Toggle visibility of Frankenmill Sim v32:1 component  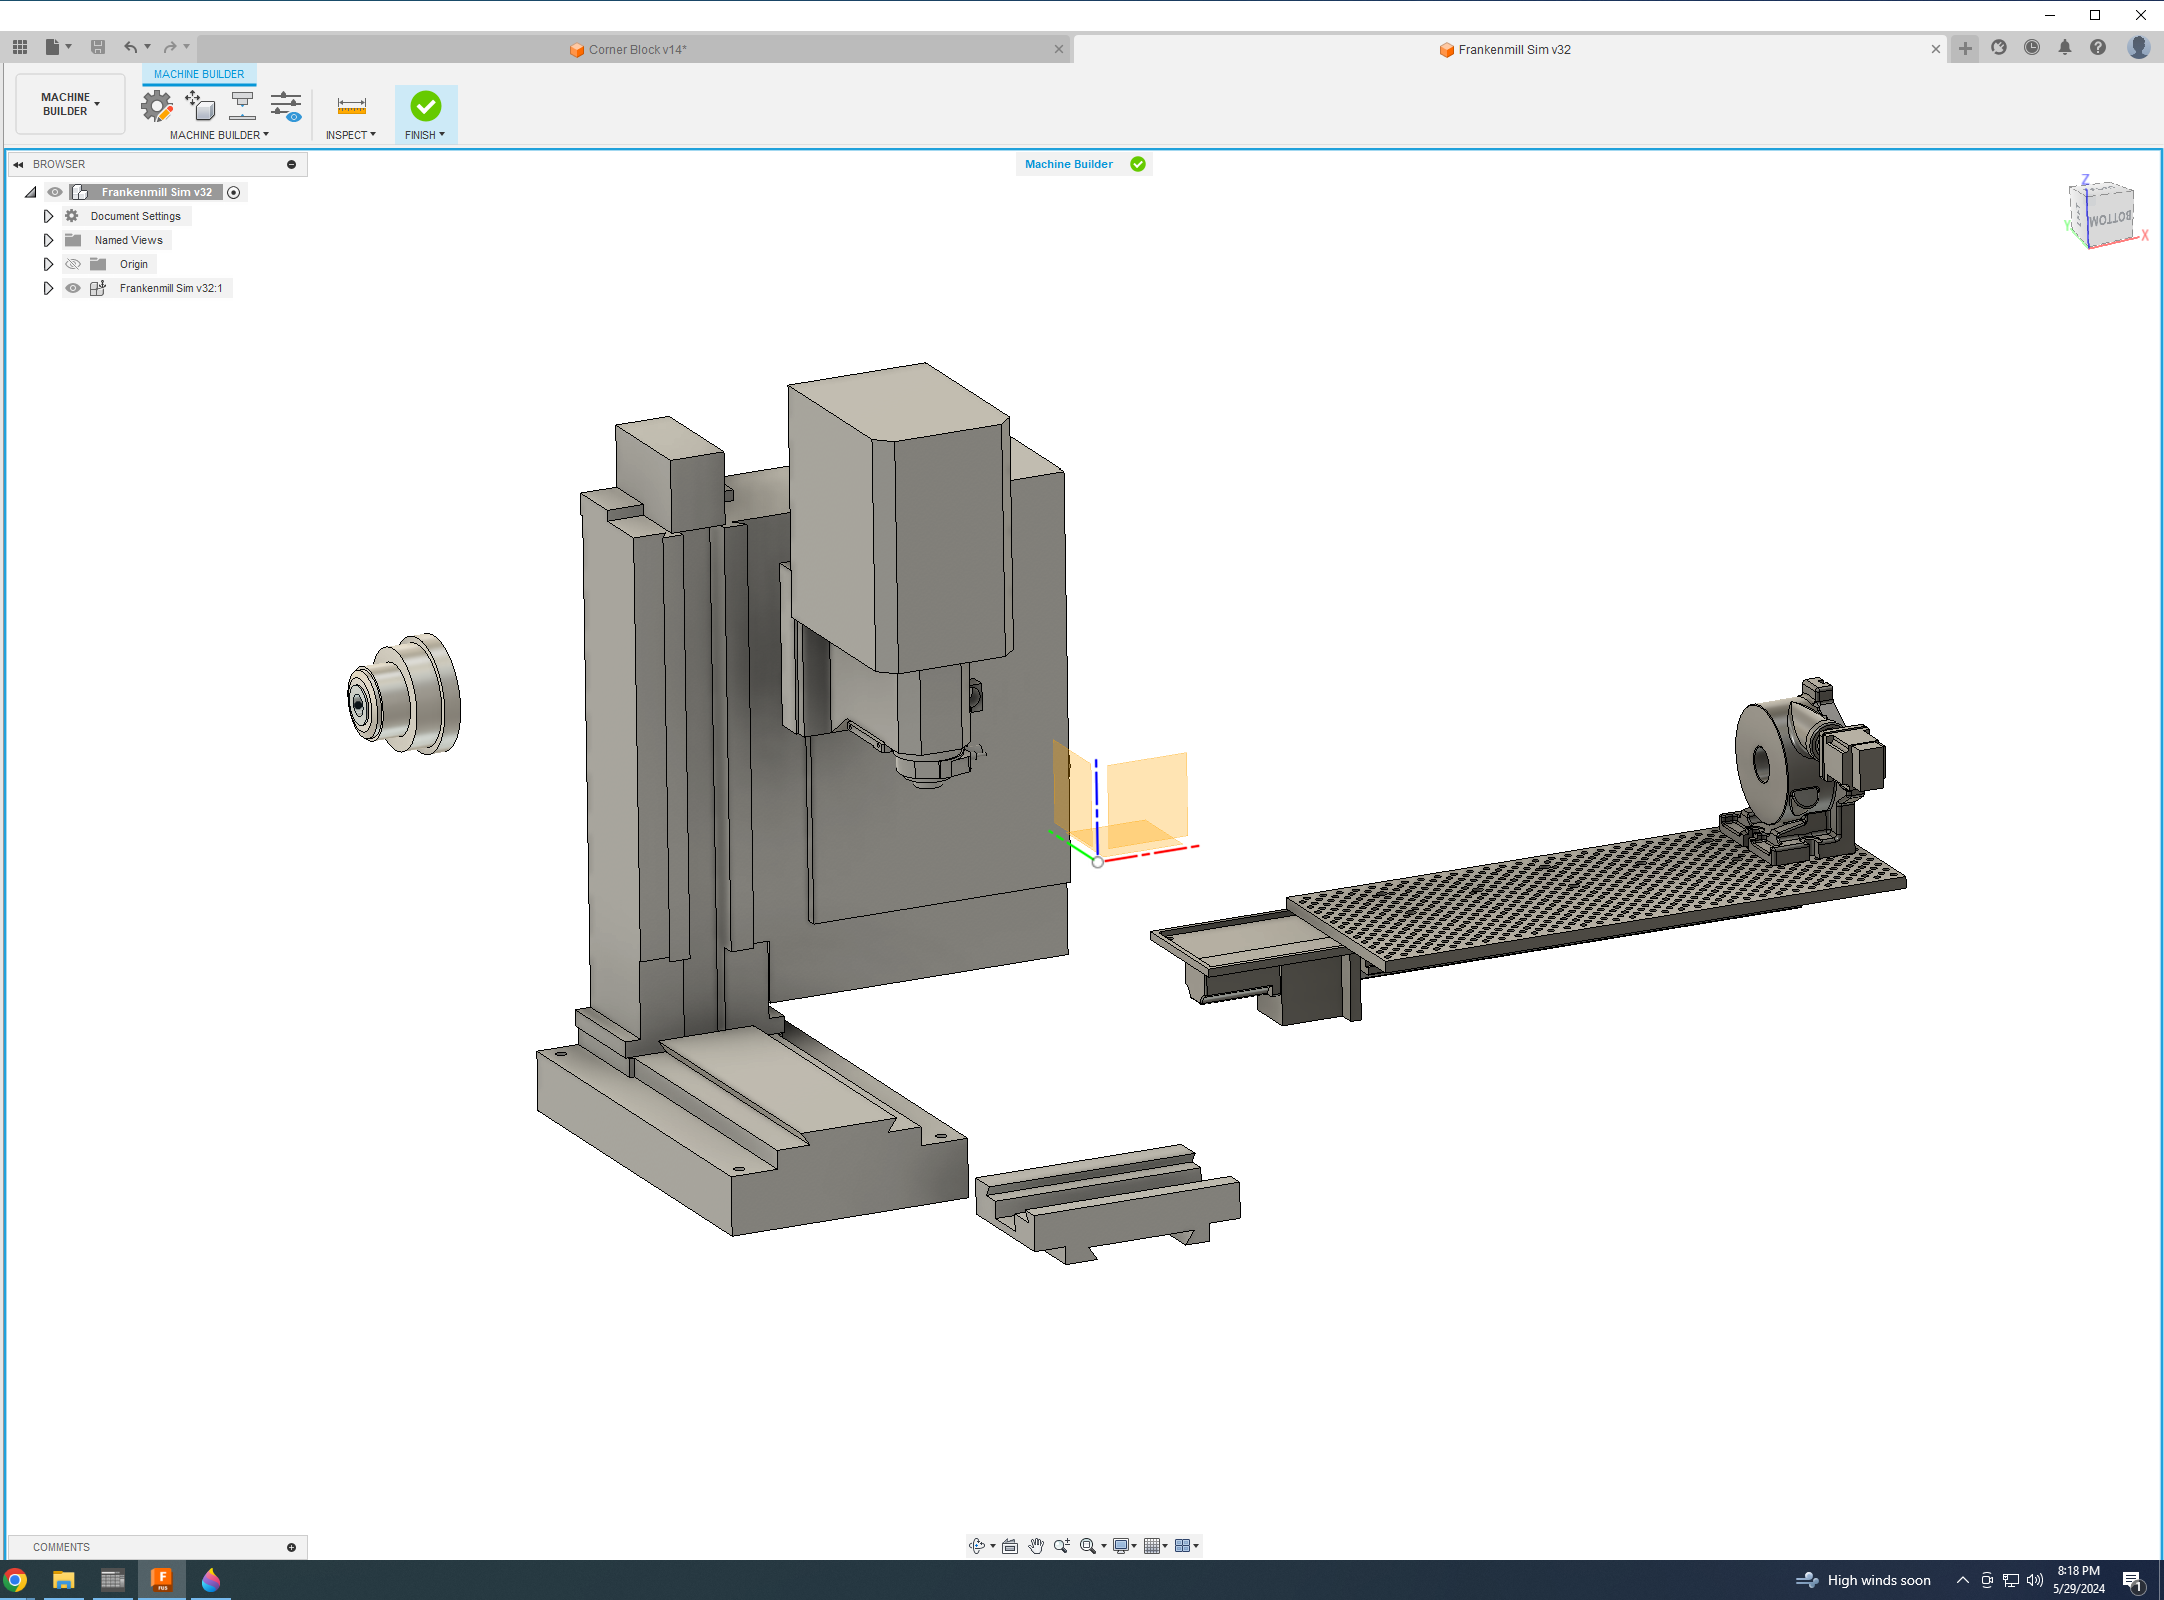pos(73,288)
